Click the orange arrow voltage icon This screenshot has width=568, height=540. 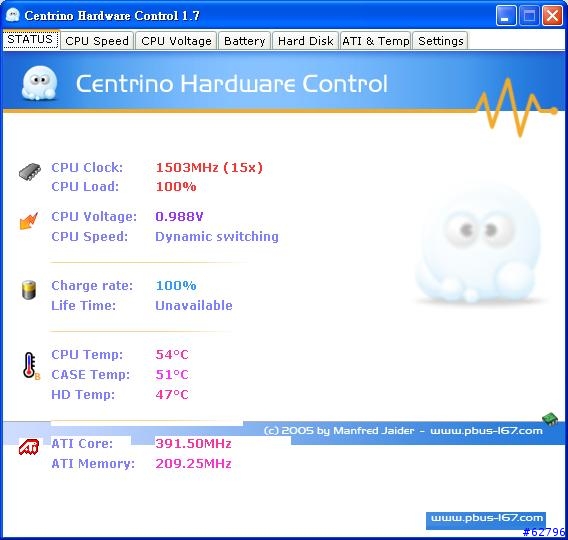[29, 221]
